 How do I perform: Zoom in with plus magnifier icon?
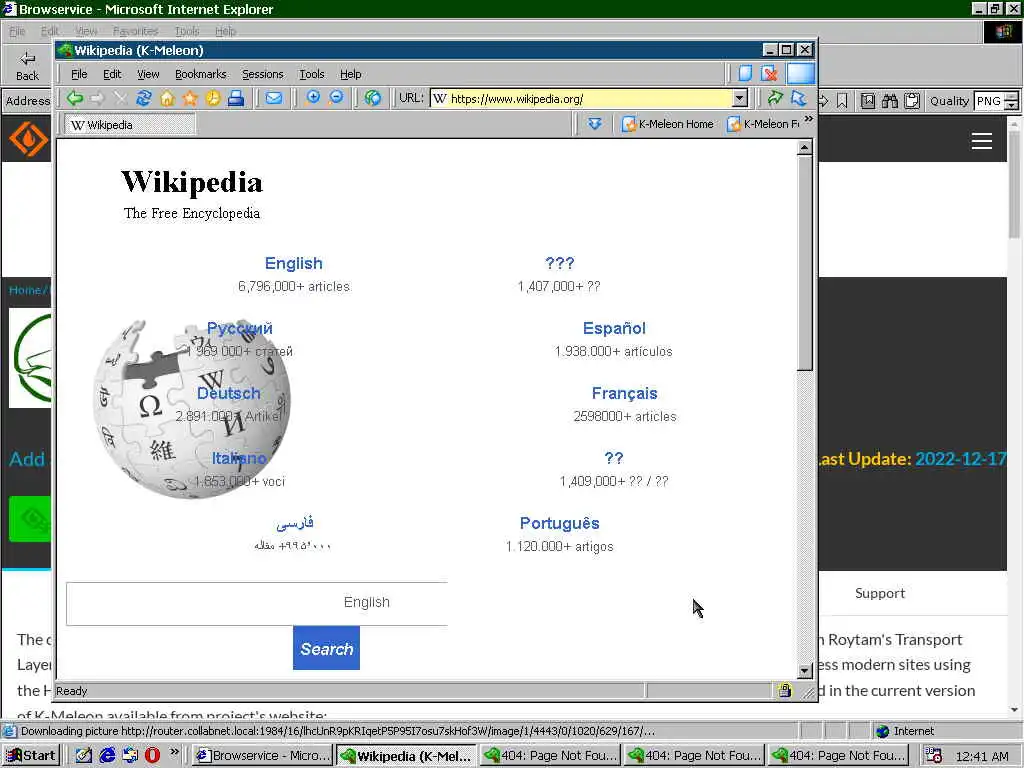coord(313,98)
